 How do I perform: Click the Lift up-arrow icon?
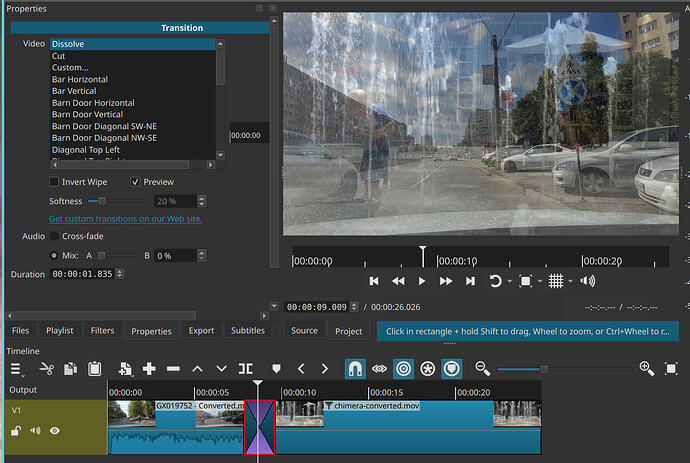(x=197, y=369)
